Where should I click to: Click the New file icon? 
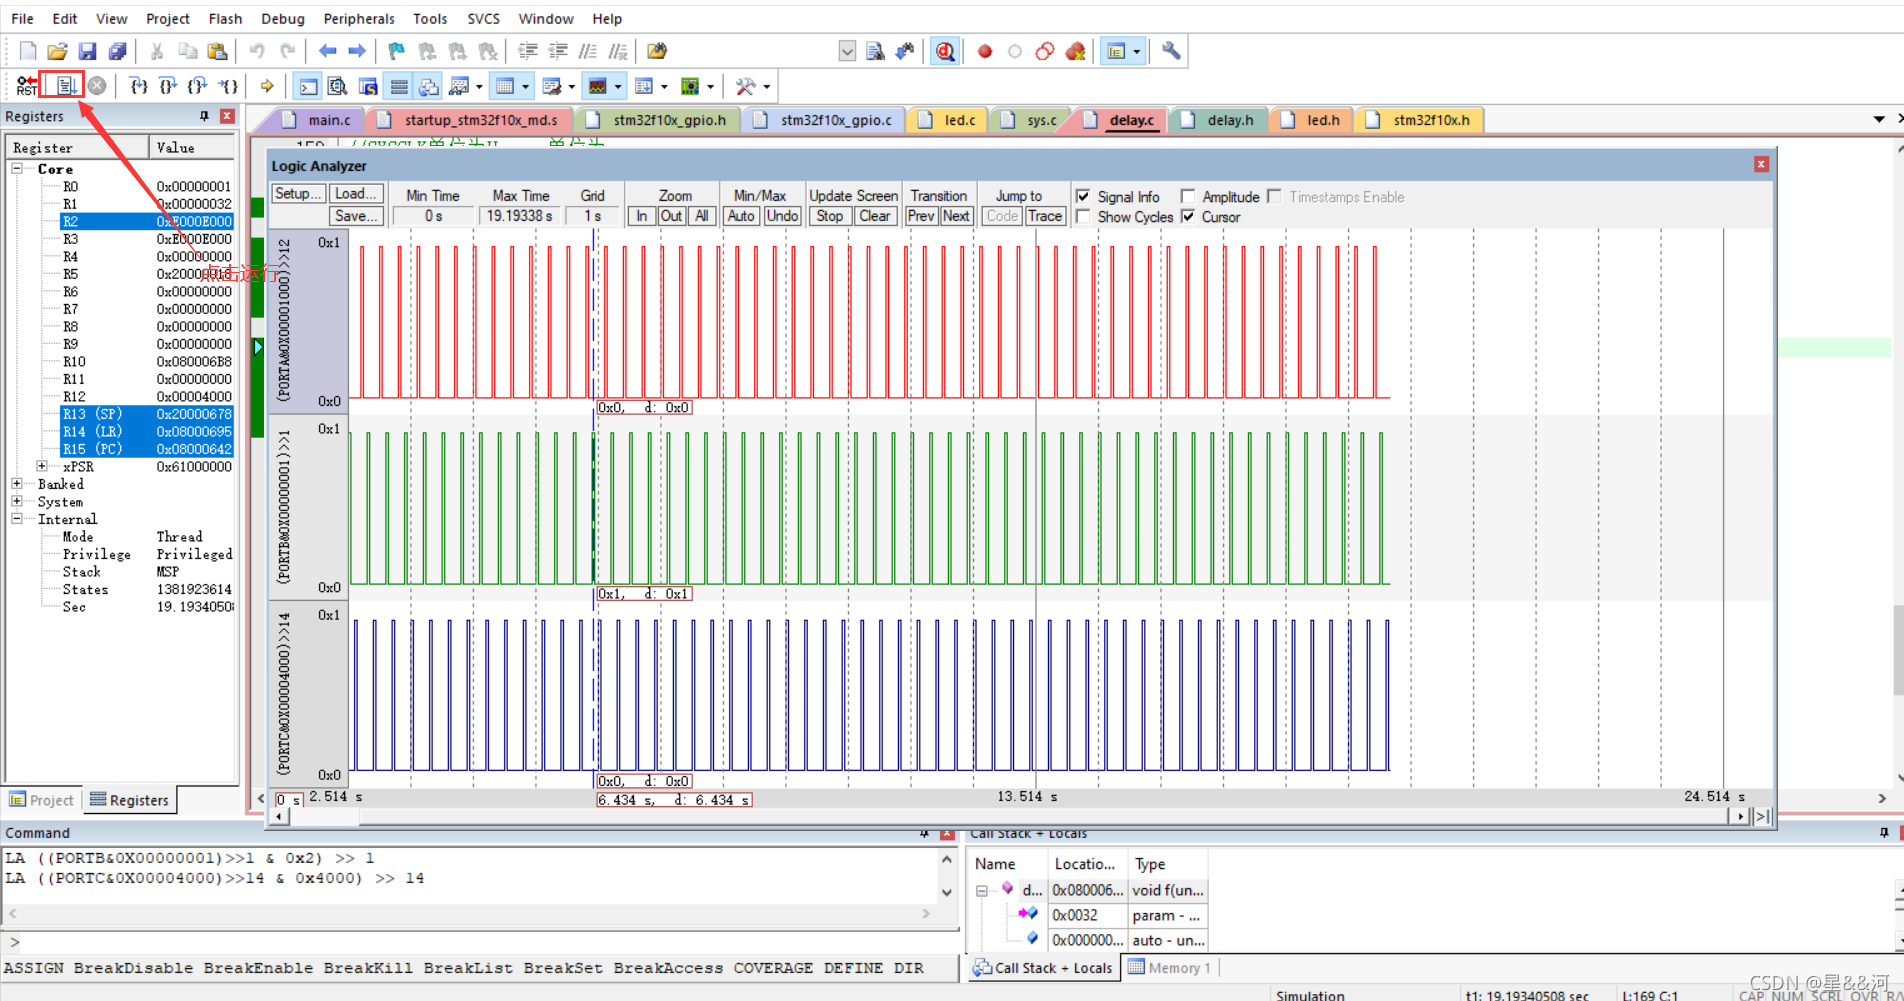pyautogui.click(x=28, y=51)
